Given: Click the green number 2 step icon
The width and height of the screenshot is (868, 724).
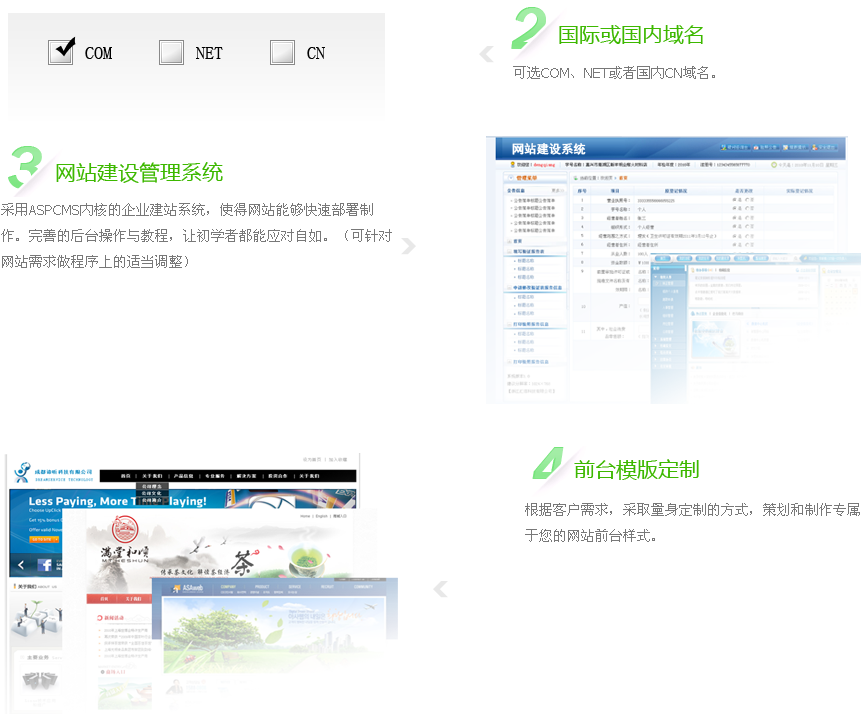Looking at the screenshot, I should tap(528, 29).
